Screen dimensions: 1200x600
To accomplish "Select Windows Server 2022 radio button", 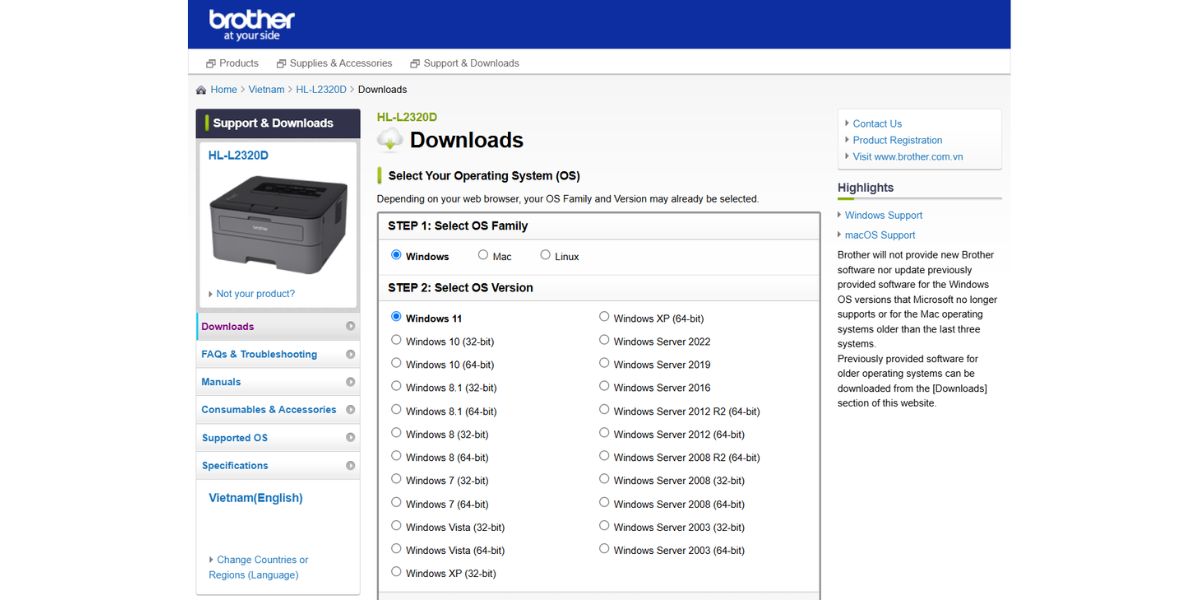I will tap(604, 340).
